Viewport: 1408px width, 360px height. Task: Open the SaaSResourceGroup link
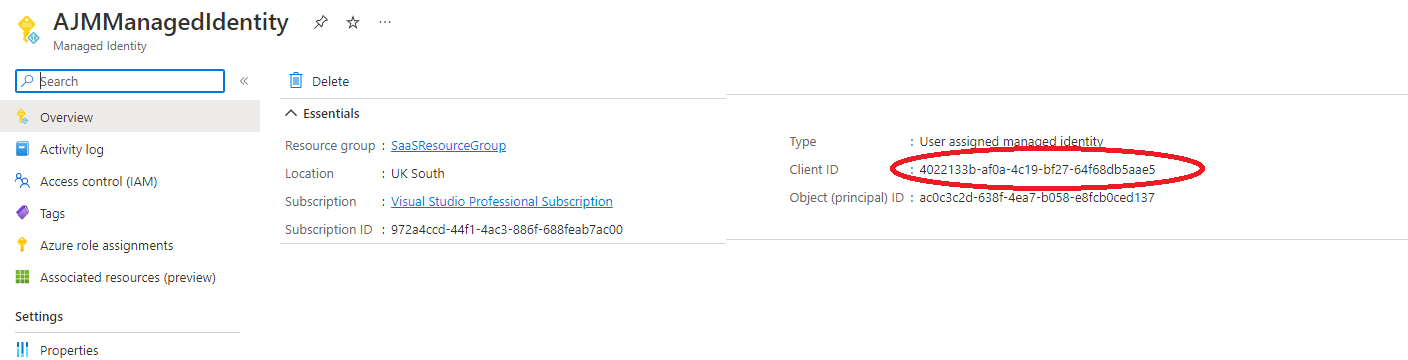[448, 145]
